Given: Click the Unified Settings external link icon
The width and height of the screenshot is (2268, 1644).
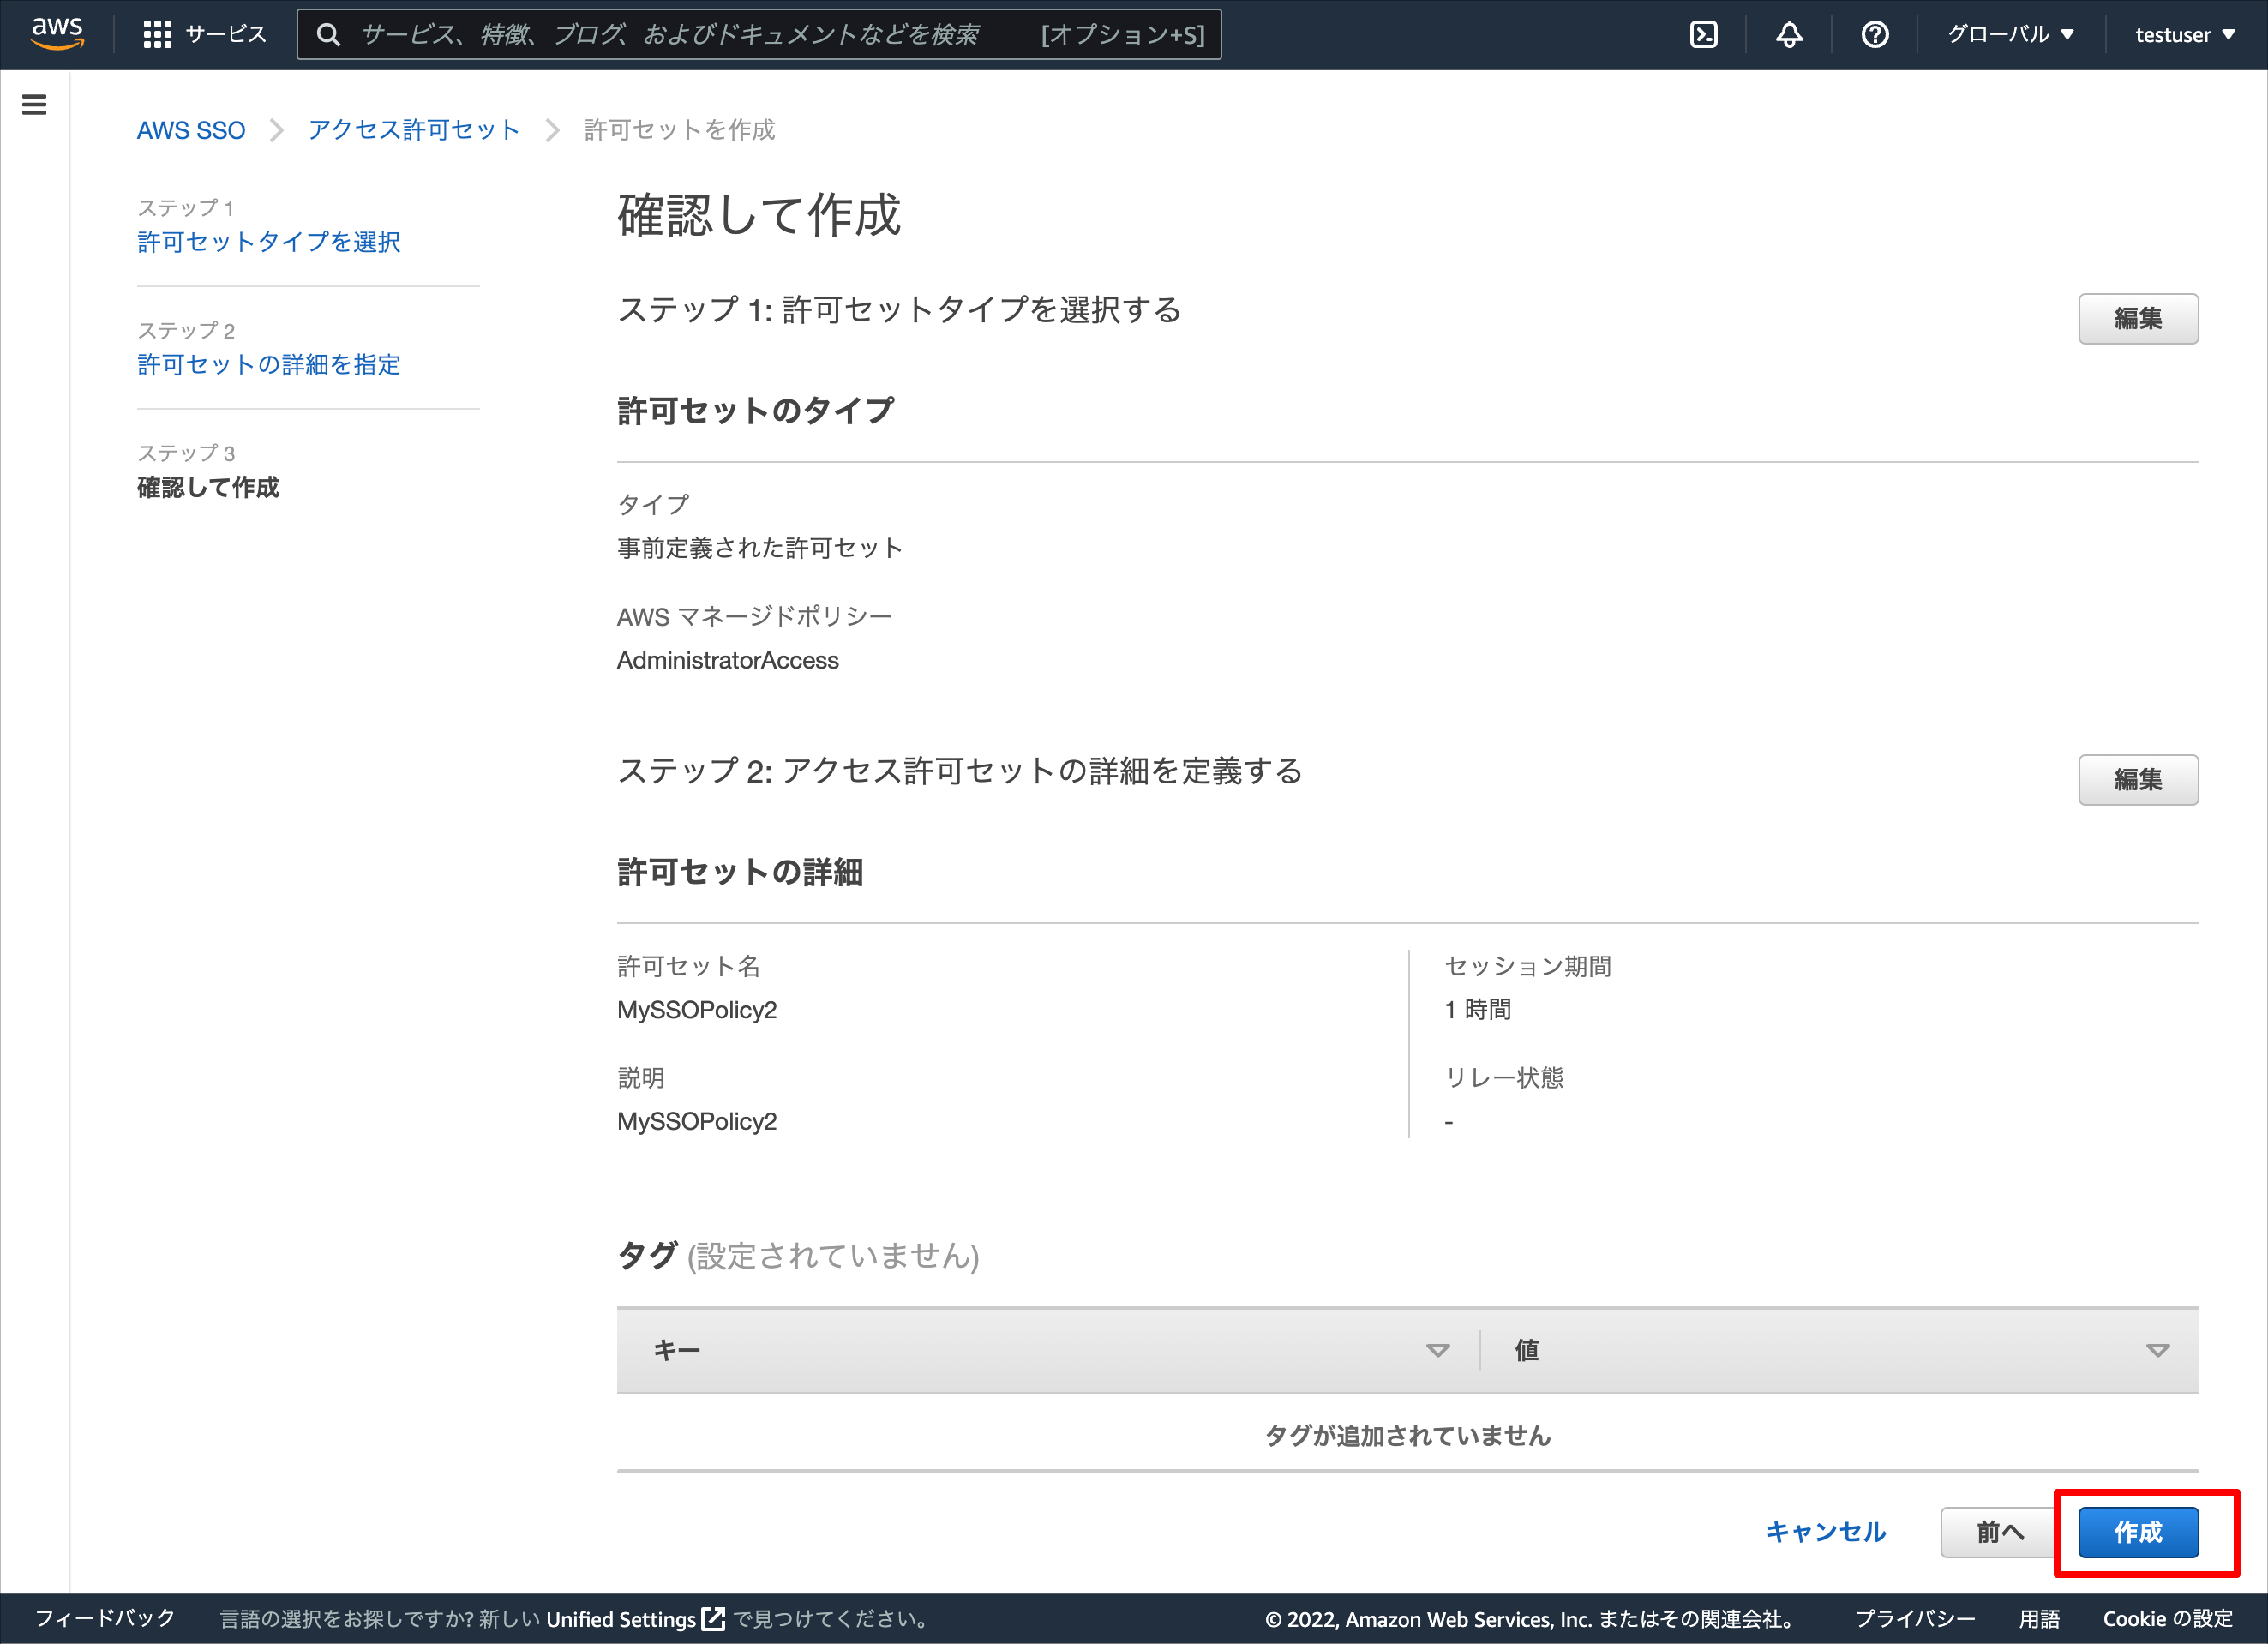Looking at the screenshot, I should (713, 1618).
